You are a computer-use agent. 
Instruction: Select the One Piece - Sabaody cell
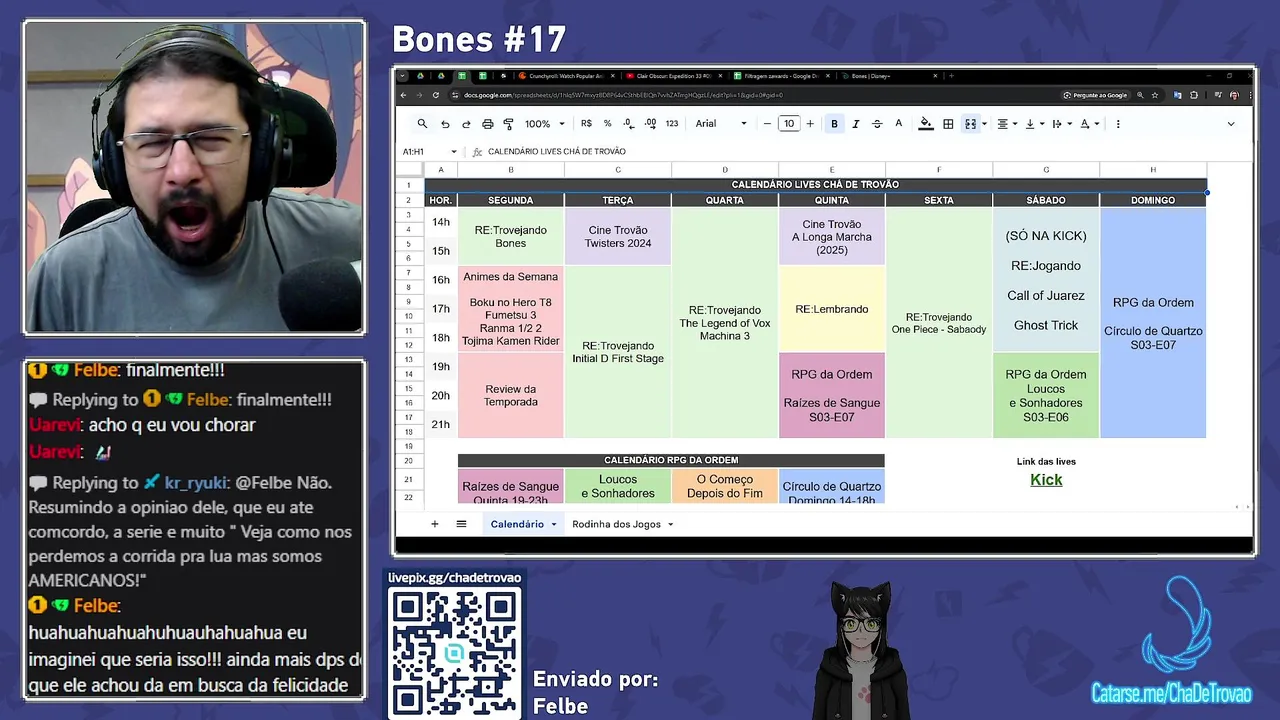tap(939, 323)
